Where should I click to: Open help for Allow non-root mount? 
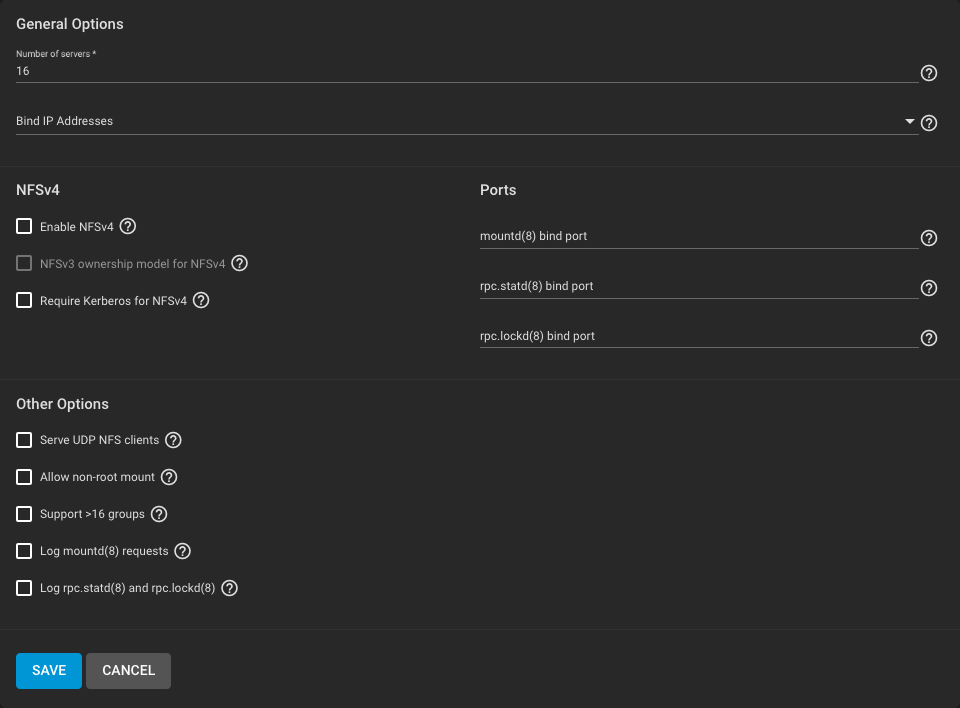coord(169,477)
